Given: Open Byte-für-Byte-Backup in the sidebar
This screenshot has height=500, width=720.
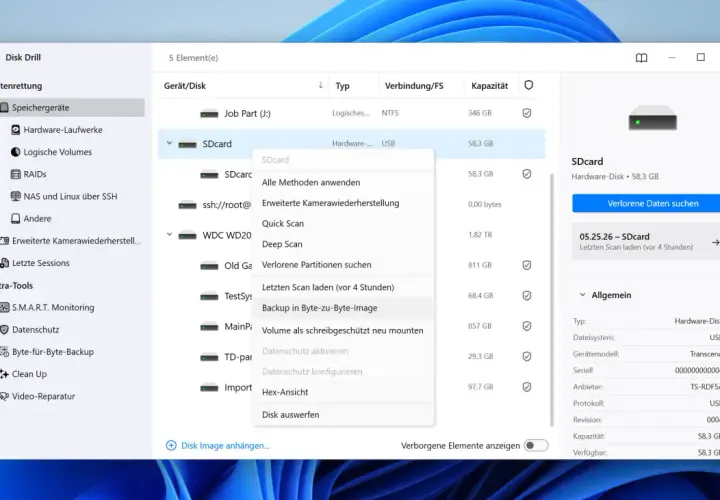Looking at the screenshot, I should coord(48,352).
